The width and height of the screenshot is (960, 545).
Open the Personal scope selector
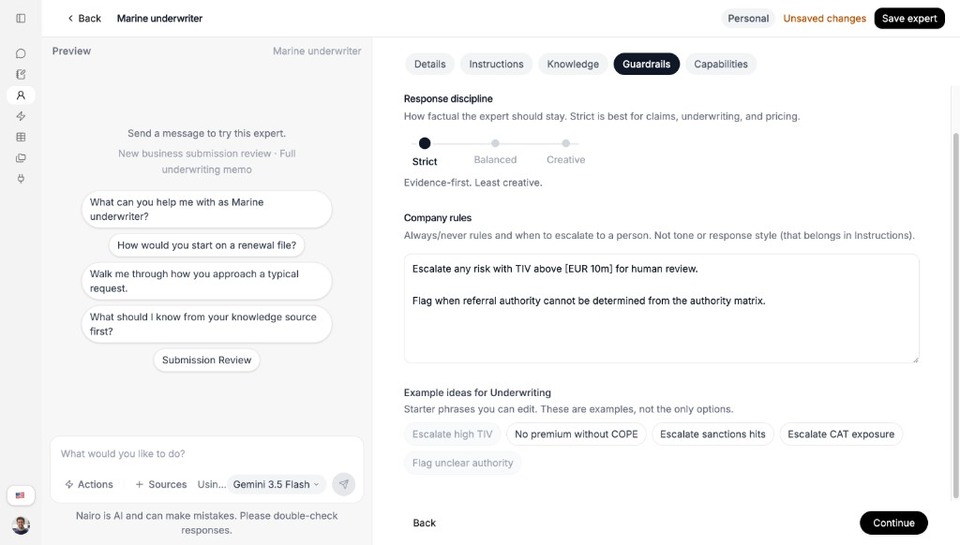[748, 18]
